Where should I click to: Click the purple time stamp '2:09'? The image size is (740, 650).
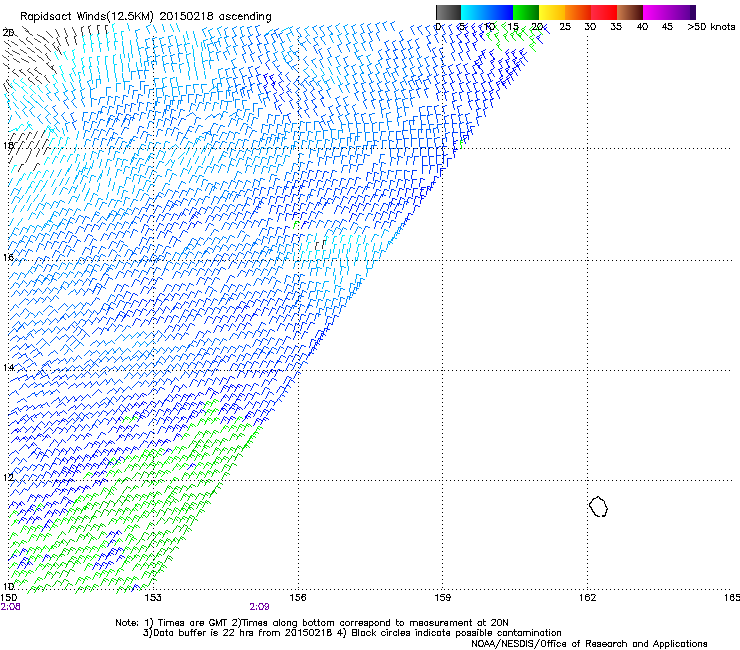(x=260, y=607)
